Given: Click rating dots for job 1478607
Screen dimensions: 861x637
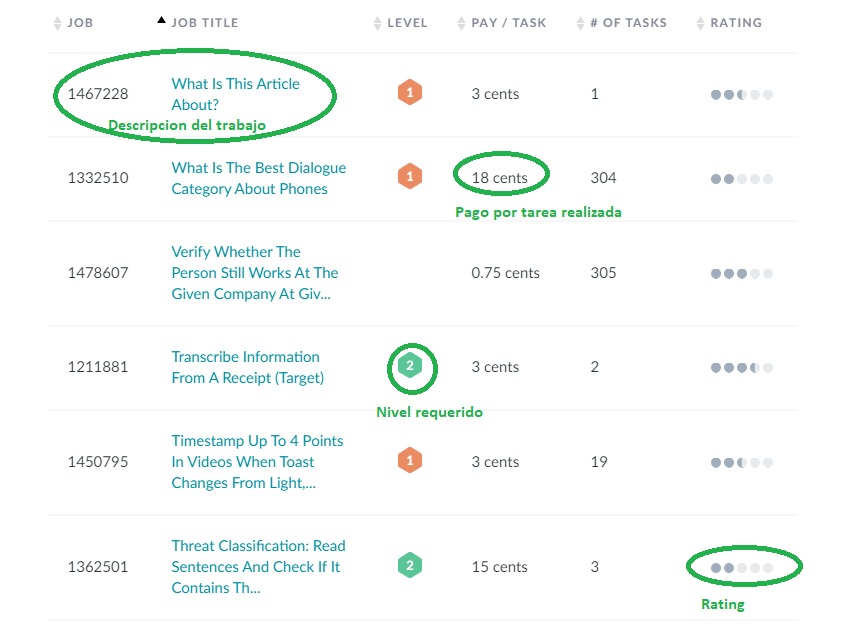Looking at the screenshot, I should (x=741, y=273).
